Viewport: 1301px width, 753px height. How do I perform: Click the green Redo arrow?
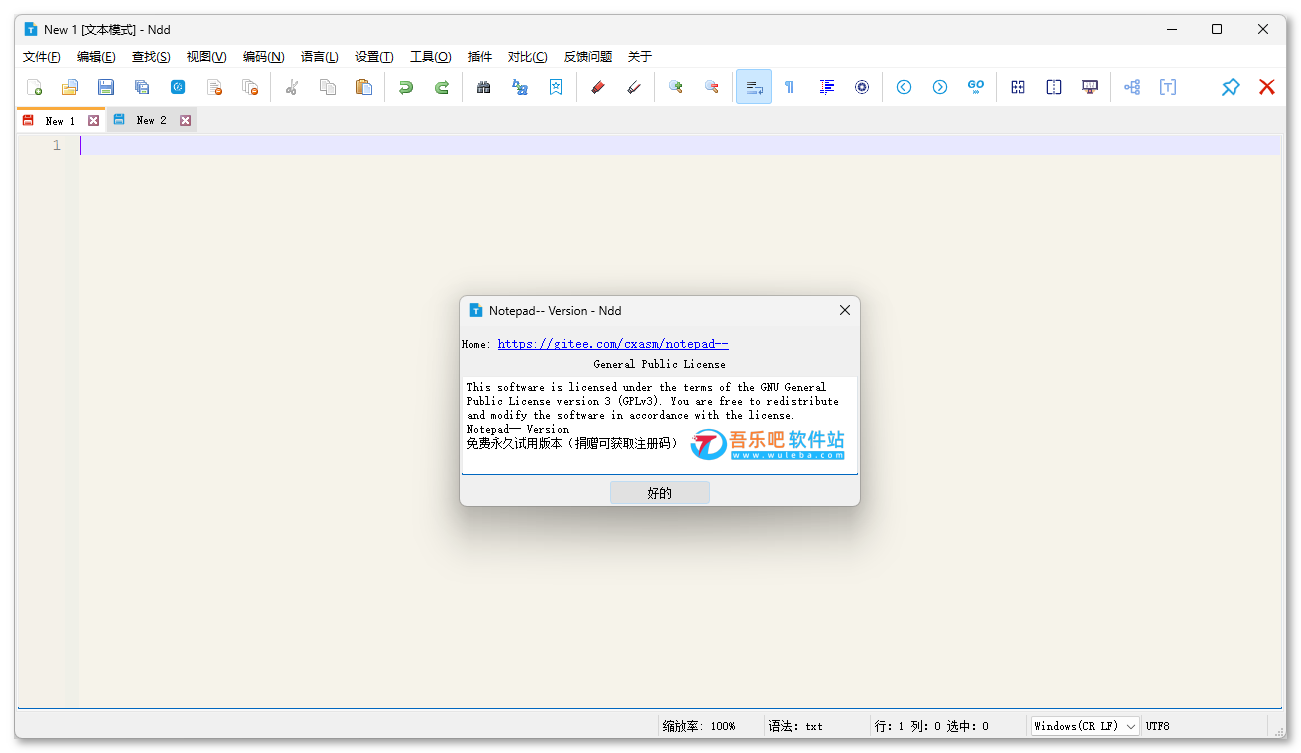pos(442,87)
